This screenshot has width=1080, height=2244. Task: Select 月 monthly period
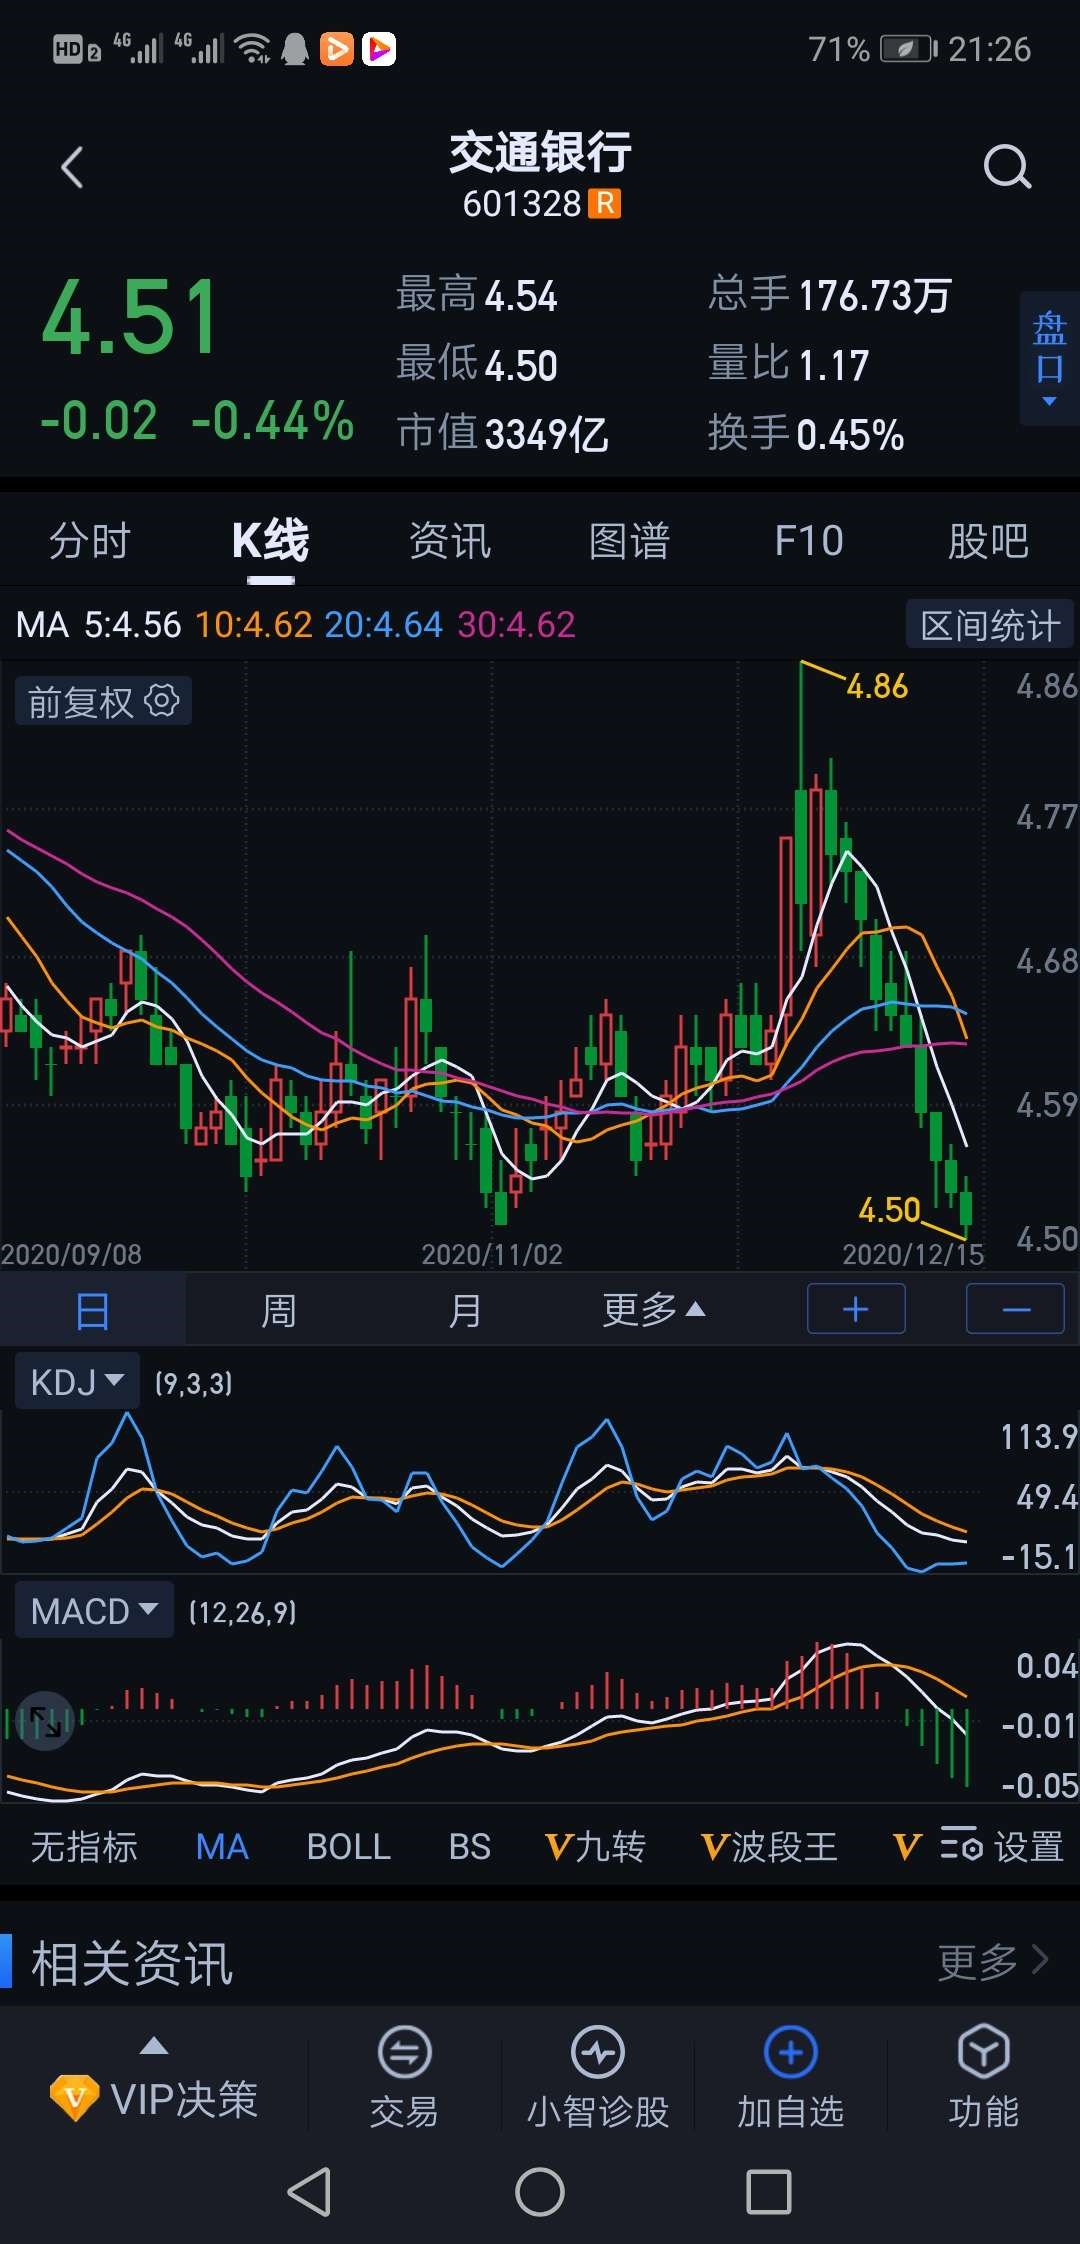(x=464, y=1309)
